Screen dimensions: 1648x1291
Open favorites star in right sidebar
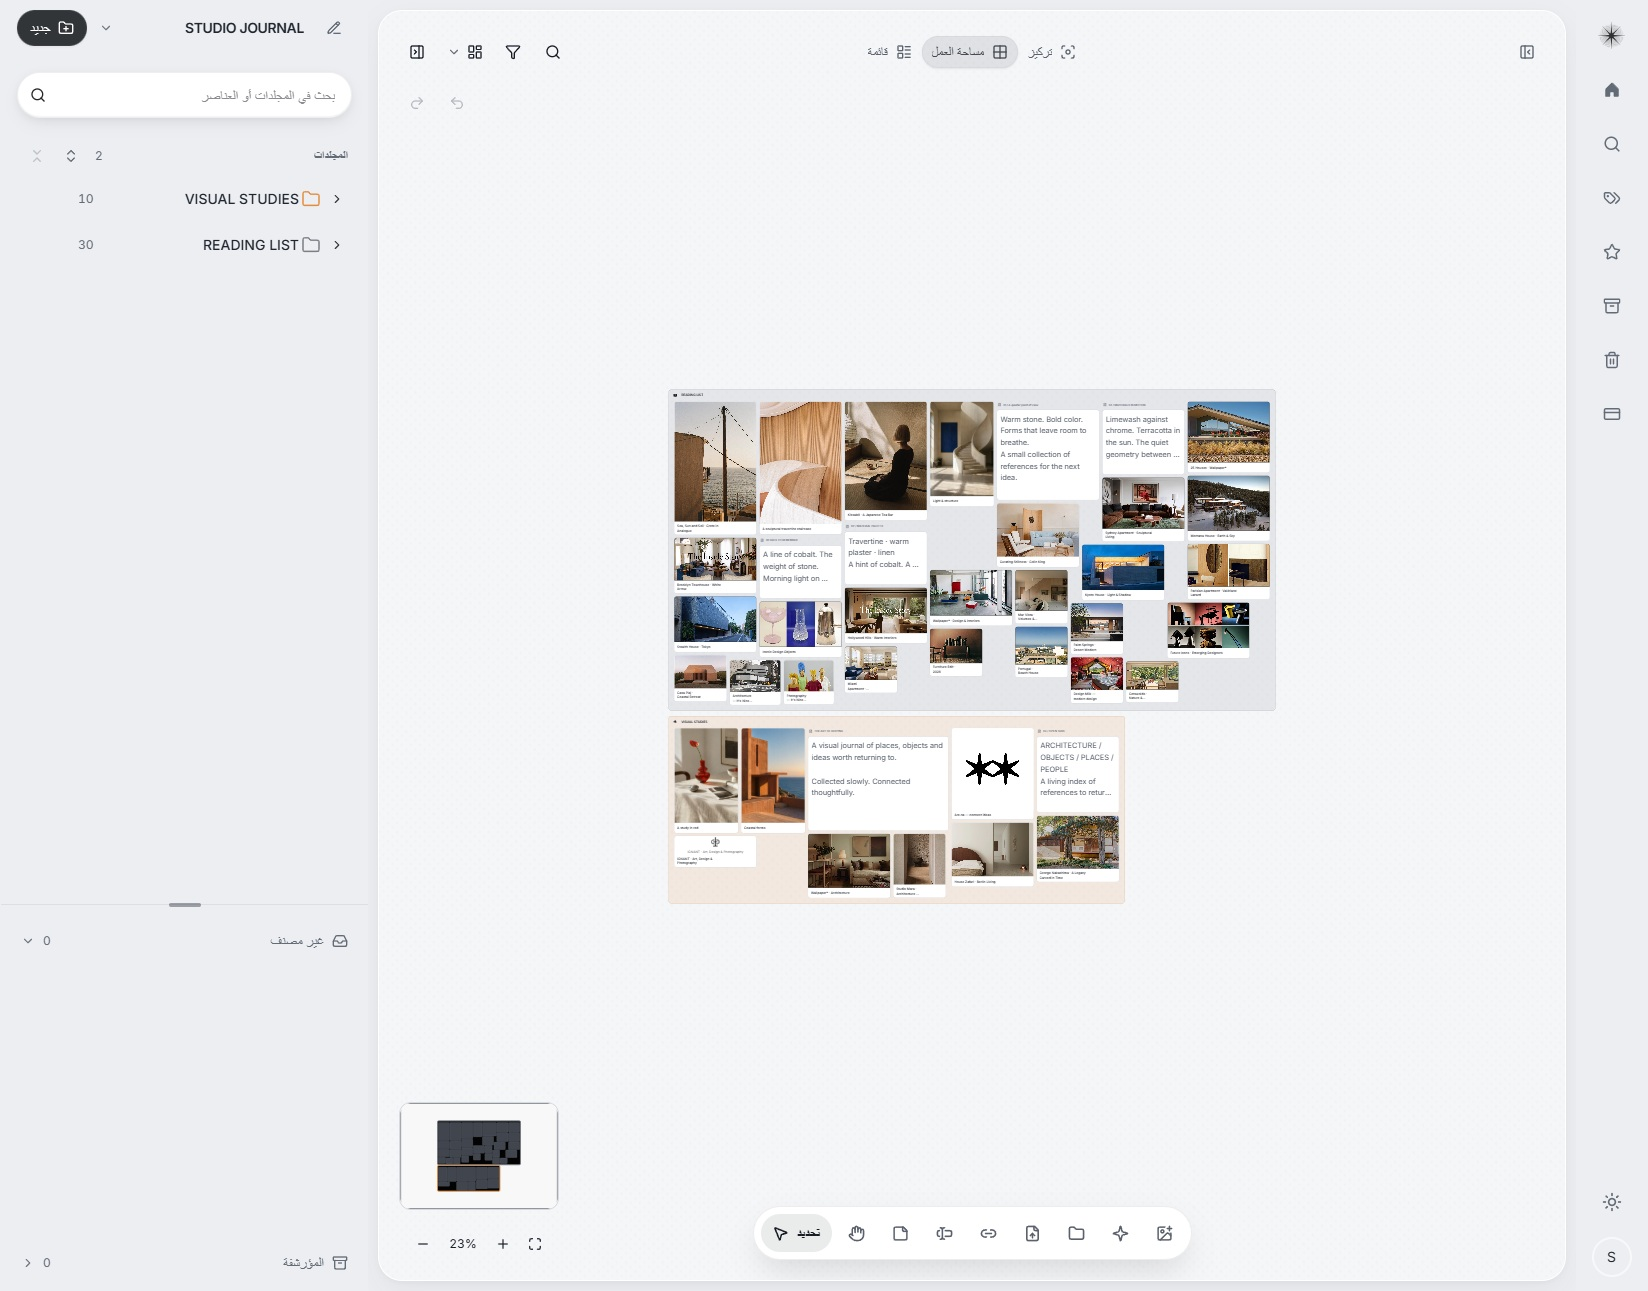pos(1612,252)
